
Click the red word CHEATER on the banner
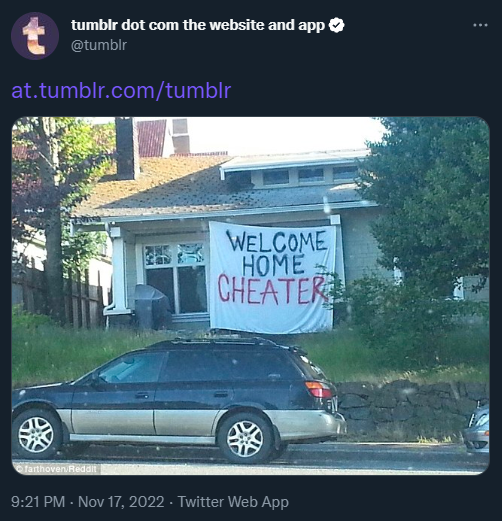[x=272, y=289]
